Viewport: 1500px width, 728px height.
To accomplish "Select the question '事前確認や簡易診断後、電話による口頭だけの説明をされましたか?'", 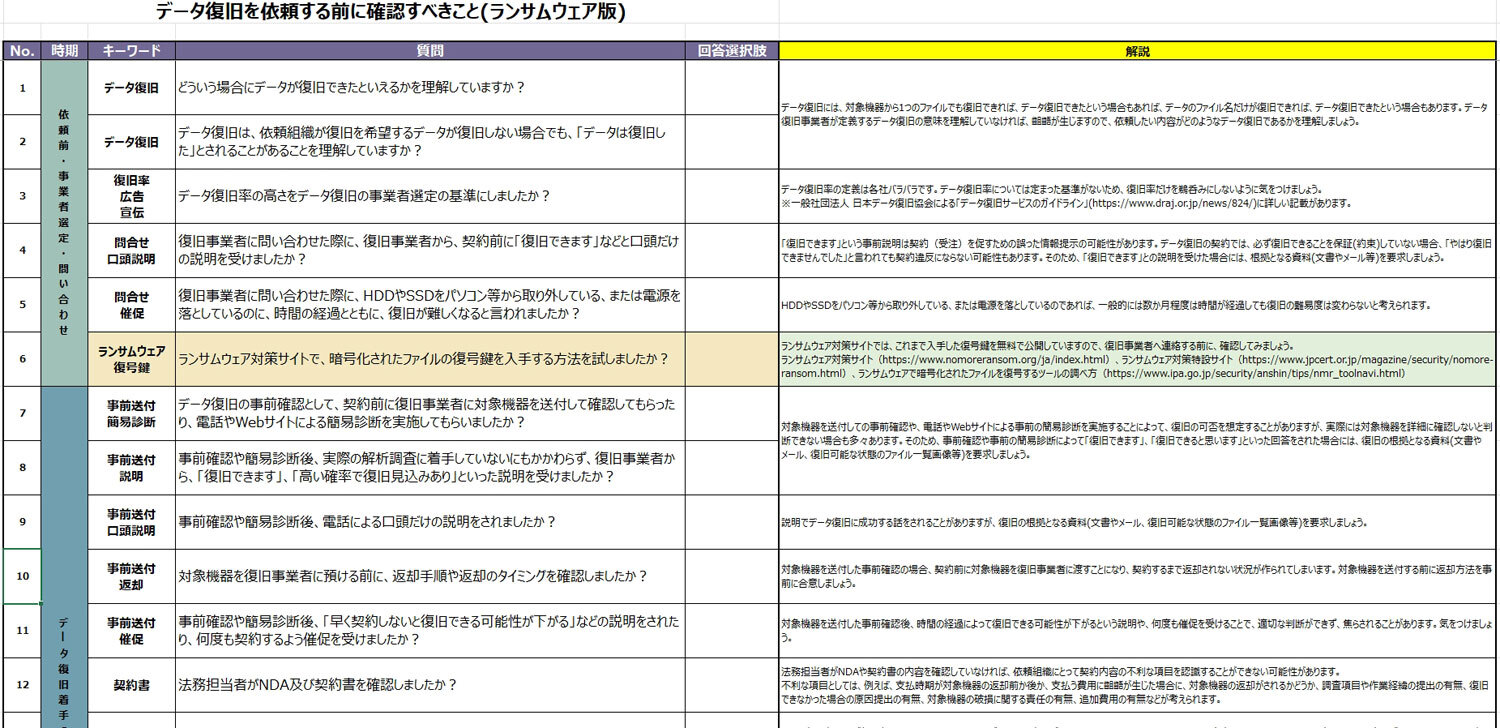I will point(429,522).
